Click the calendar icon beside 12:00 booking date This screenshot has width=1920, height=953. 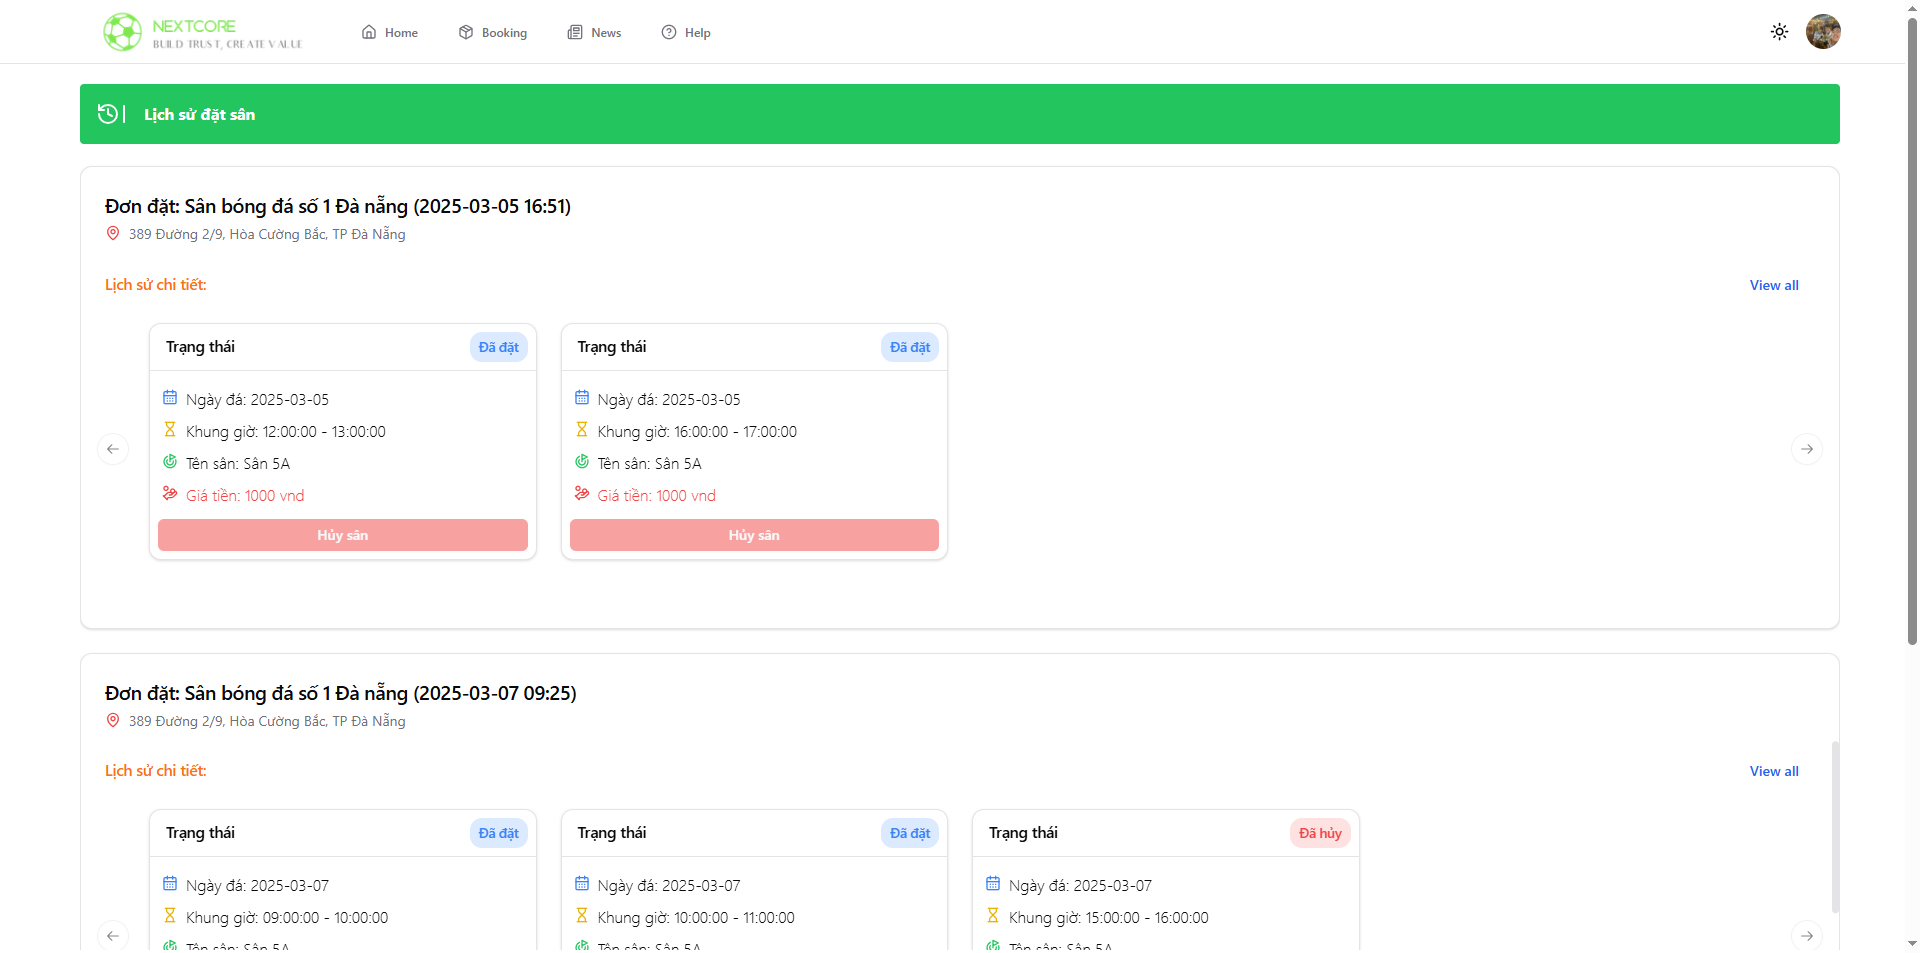point(170,398)
